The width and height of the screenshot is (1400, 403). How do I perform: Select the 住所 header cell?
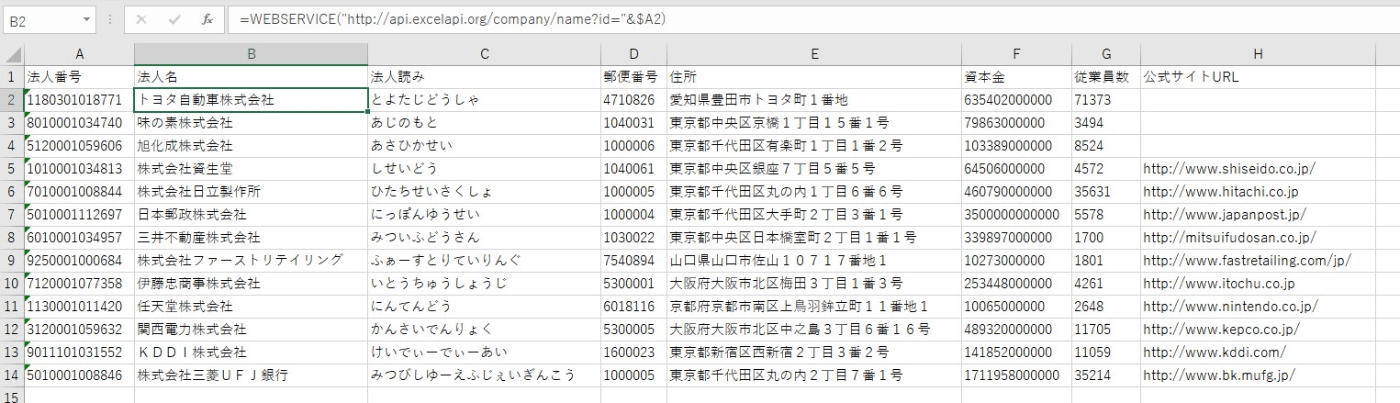point(814,76)
